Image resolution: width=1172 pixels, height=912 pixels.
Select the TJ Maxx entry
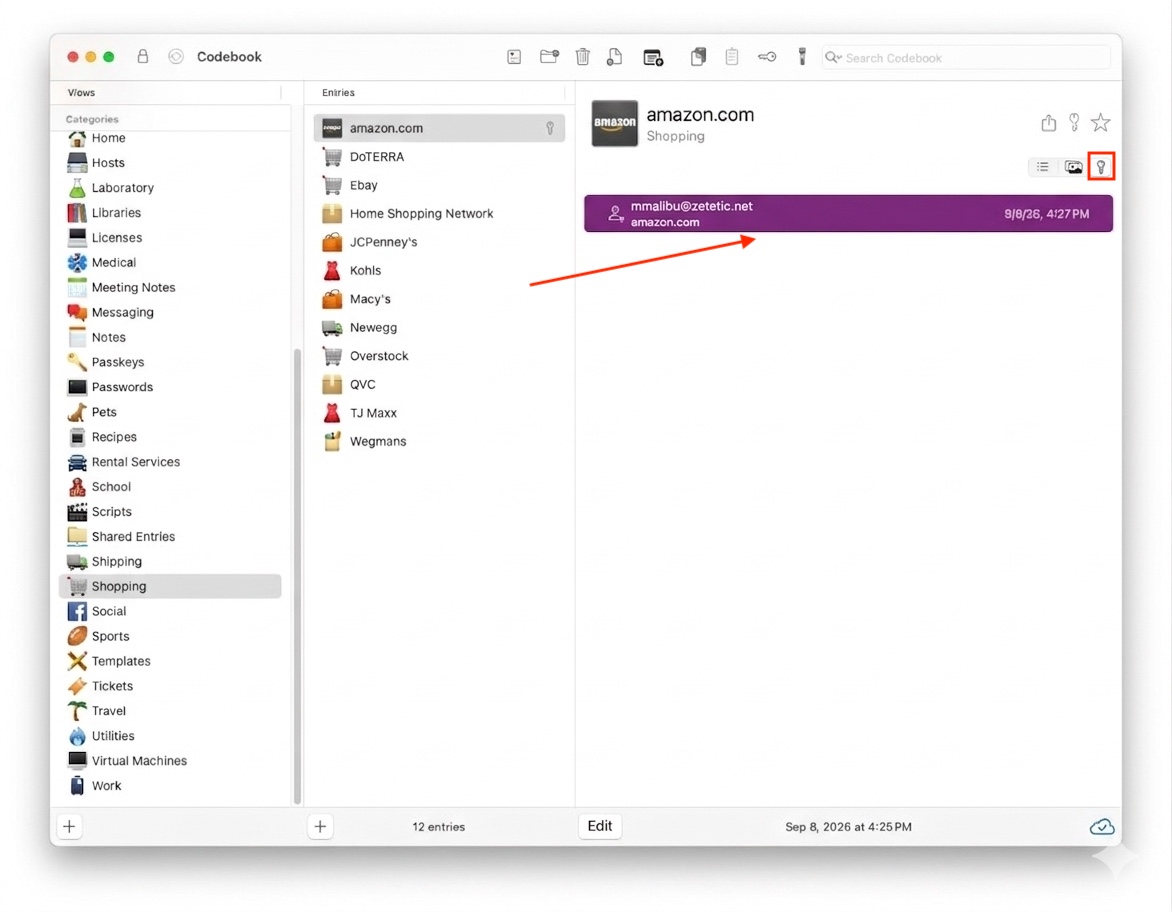point(440,413)
